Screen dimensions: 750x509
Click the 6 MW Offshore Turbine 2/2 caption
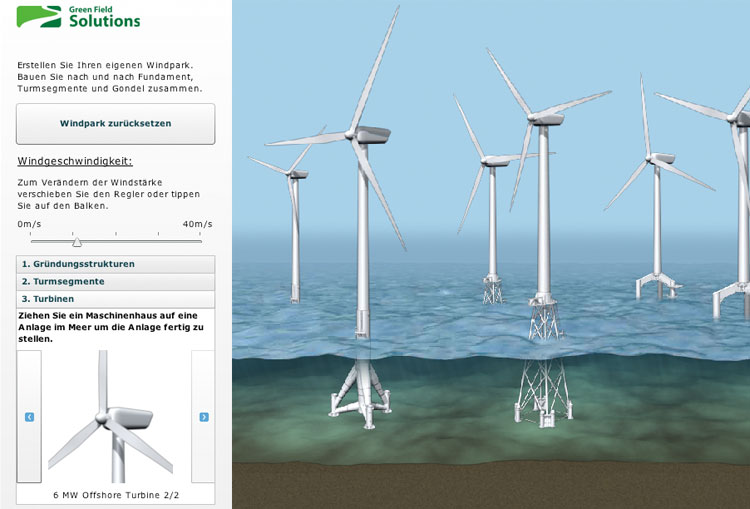click(115, 494)
